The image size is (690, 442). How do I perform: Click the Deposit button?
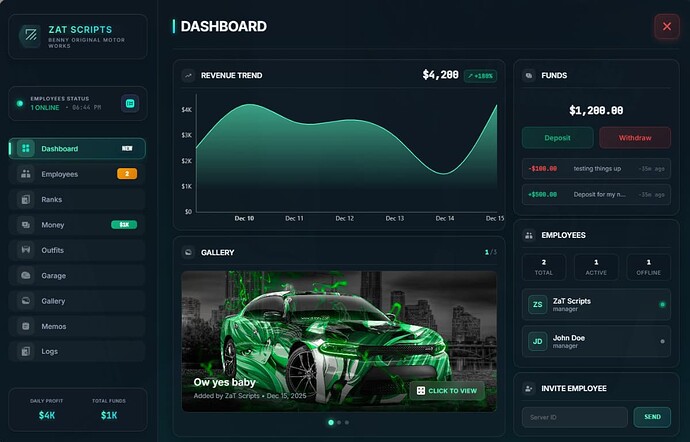(558, 138)
